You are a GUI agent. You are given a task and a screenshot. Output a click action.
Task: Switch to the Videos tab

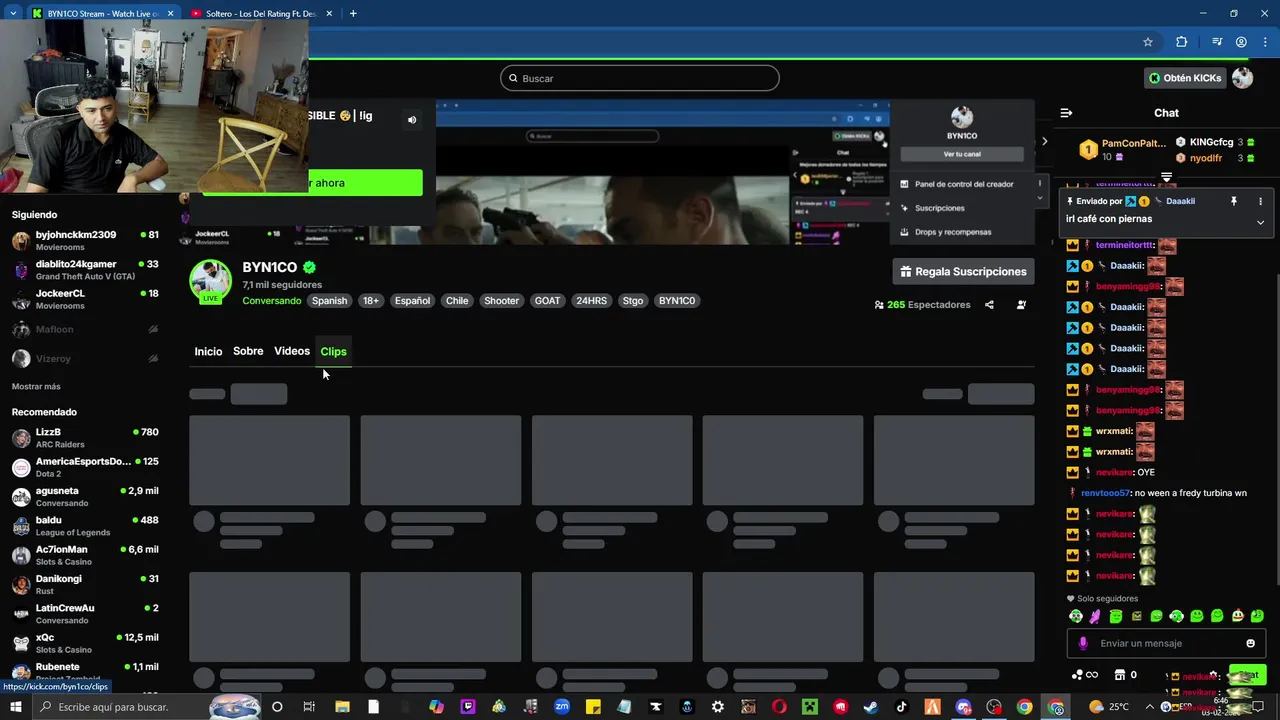click(x=292, y=351)
